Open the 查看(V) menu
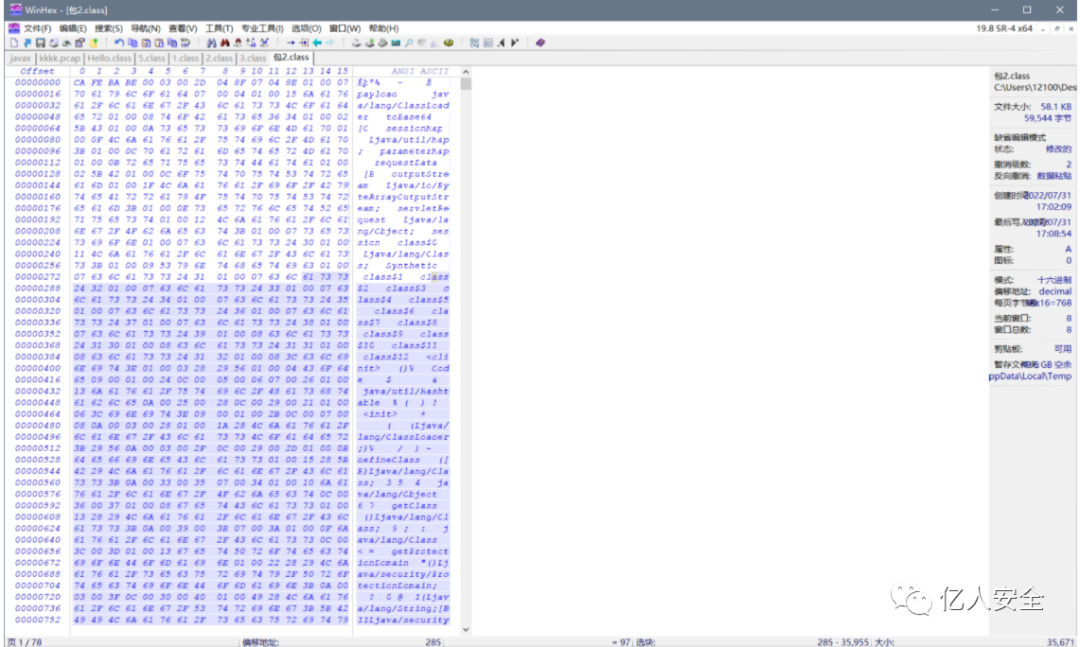The width and height of the screenshot is (1080, 647). [x=183, y=28]
